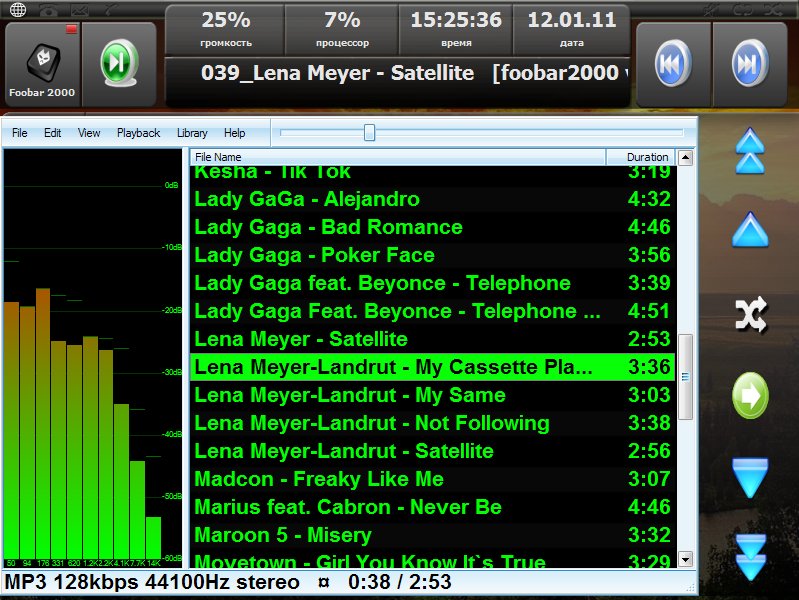Skip to the previous track with the blue button
Screen dimensions: 799x600
673,64
